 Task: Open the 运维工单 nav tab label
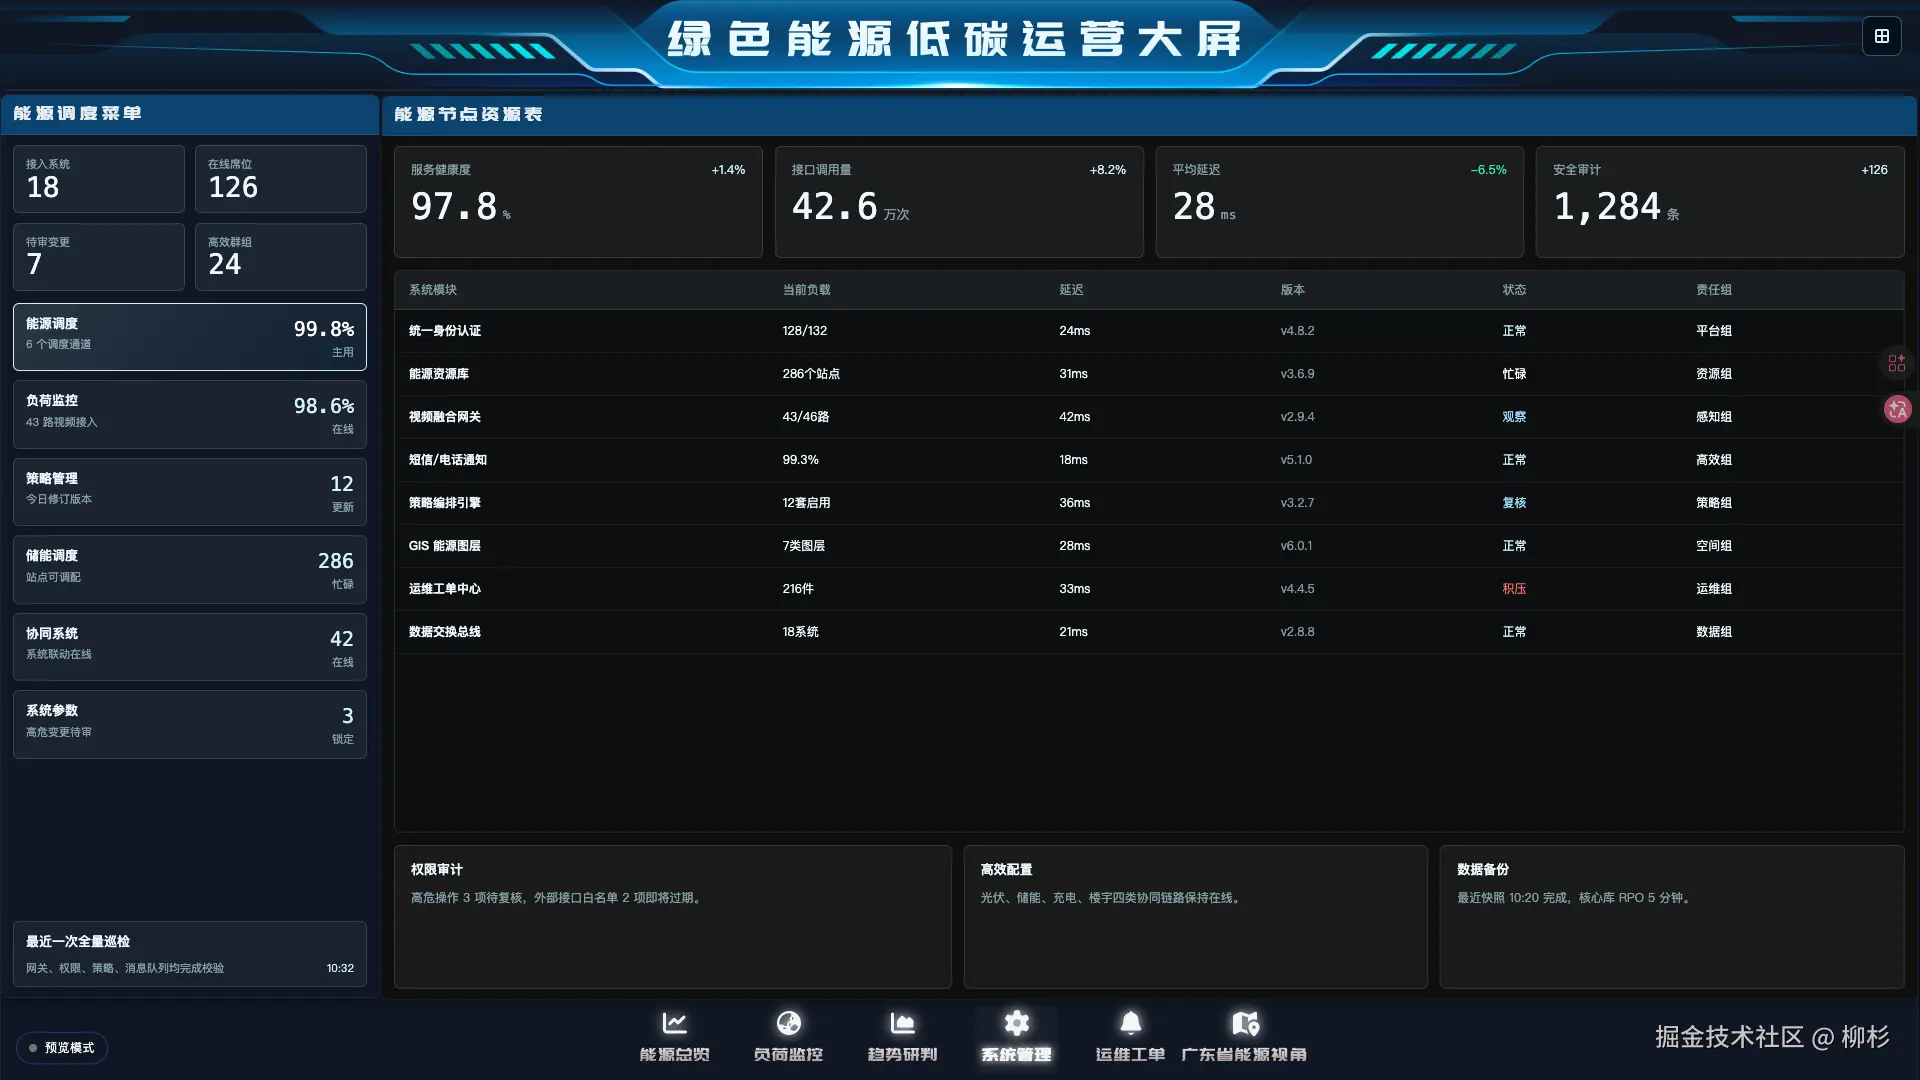[1131, 1055]
